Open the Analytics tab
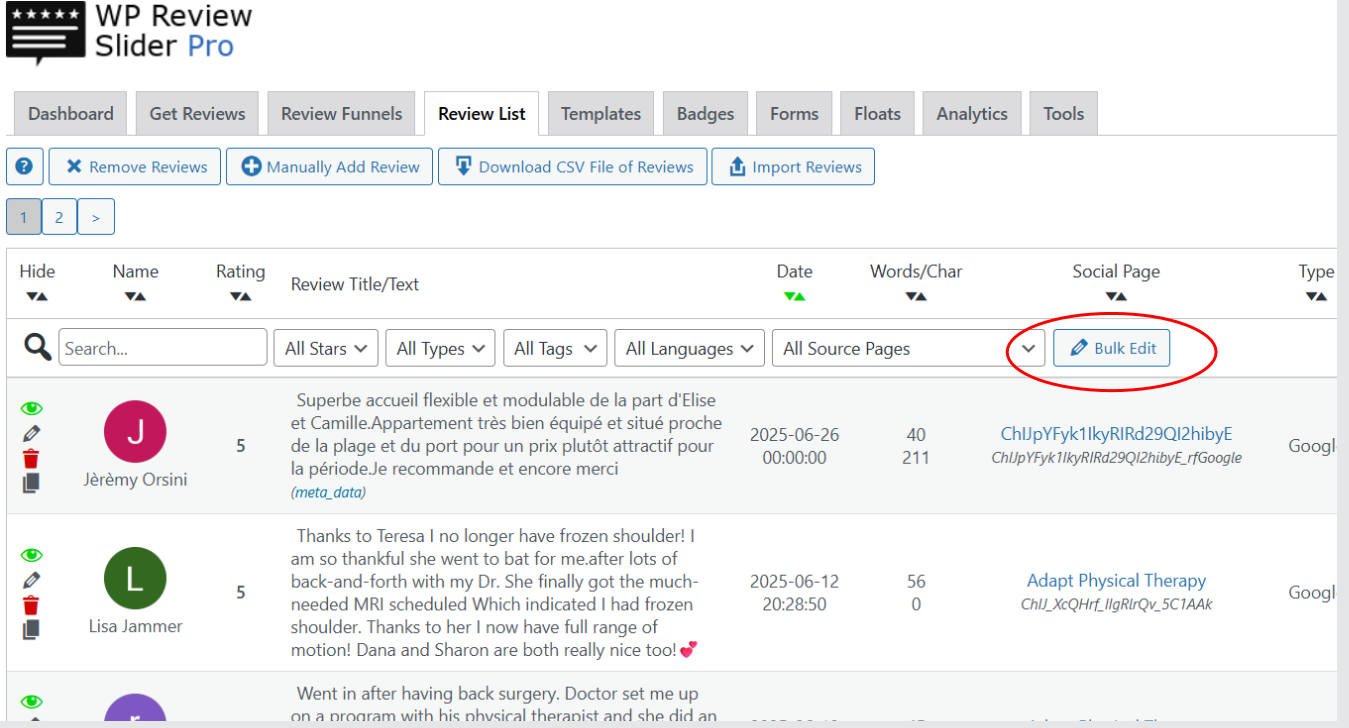 (x=972, y=114)
